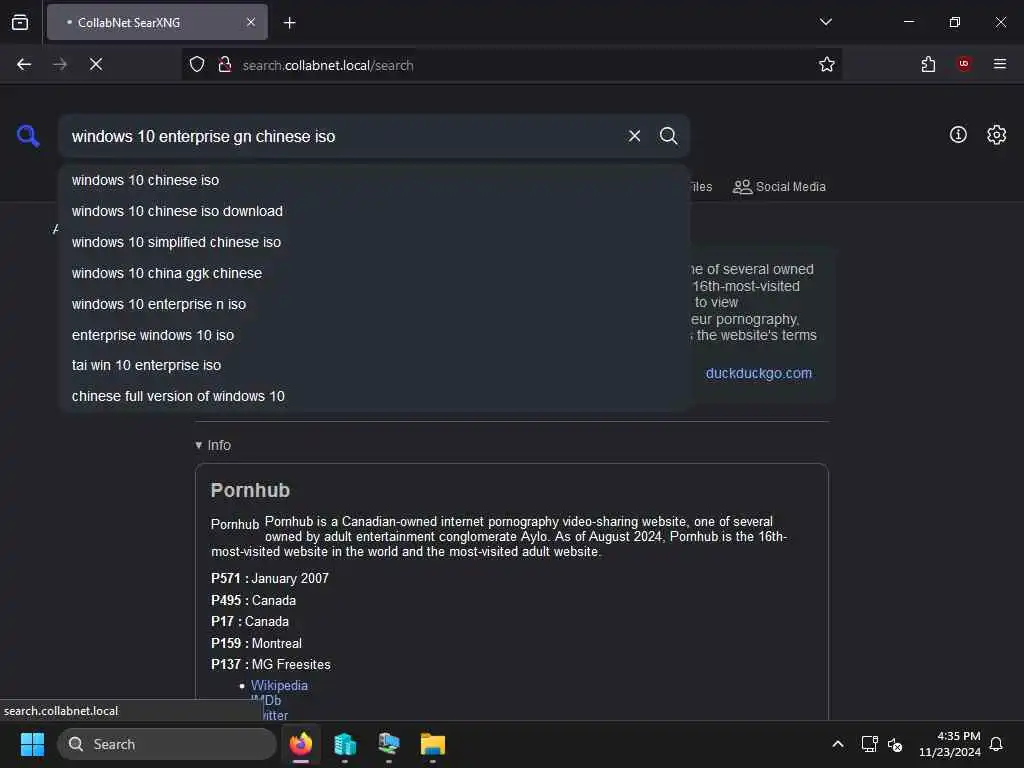Open the Firefox extensions puzzle icon
1024x768 pixels.
[x=928, y=65]
